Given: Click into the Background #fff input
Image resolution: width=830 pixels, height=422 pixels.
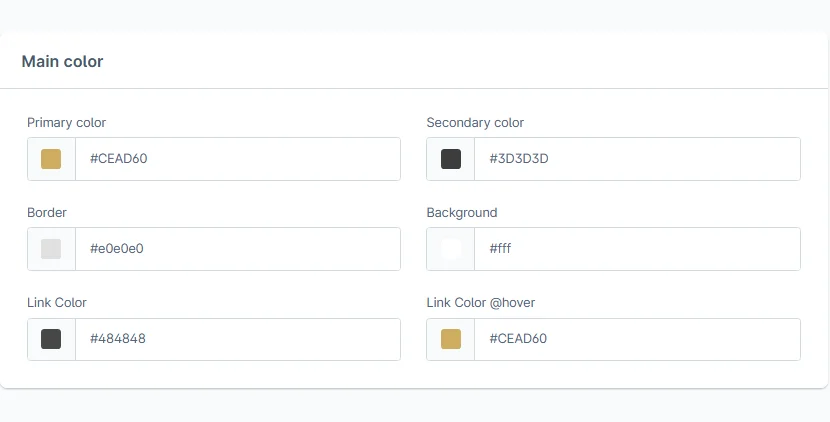Looking at the screenshot, I should coord(638,249).
